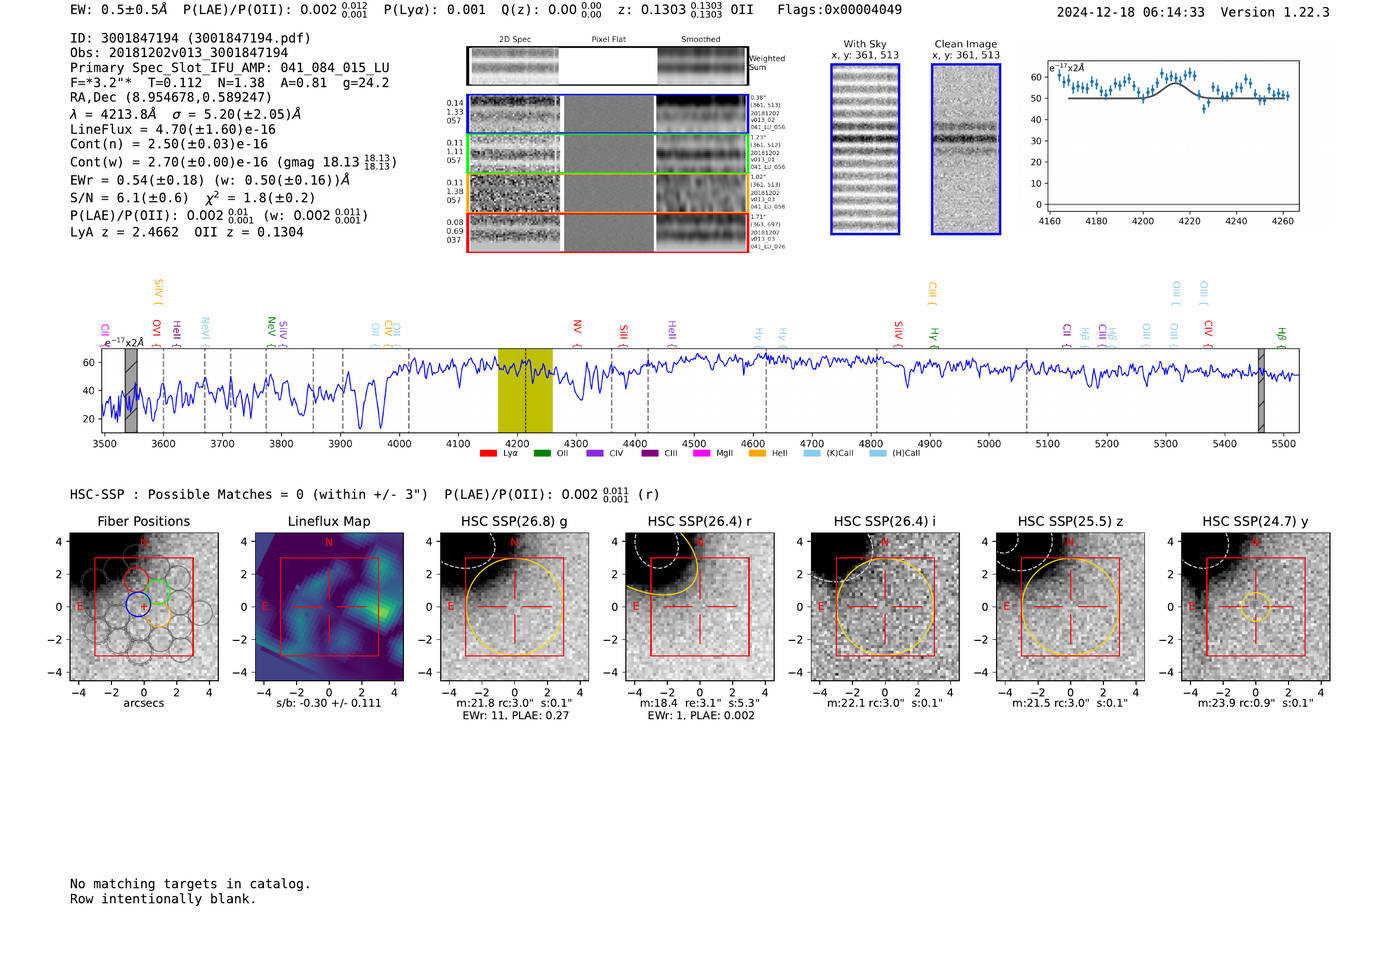Image resolution: width=1400 pixels, height=953 pixels.
Task: Click the yellow highlighted band near 4200
Action: [x=525, y=391]
